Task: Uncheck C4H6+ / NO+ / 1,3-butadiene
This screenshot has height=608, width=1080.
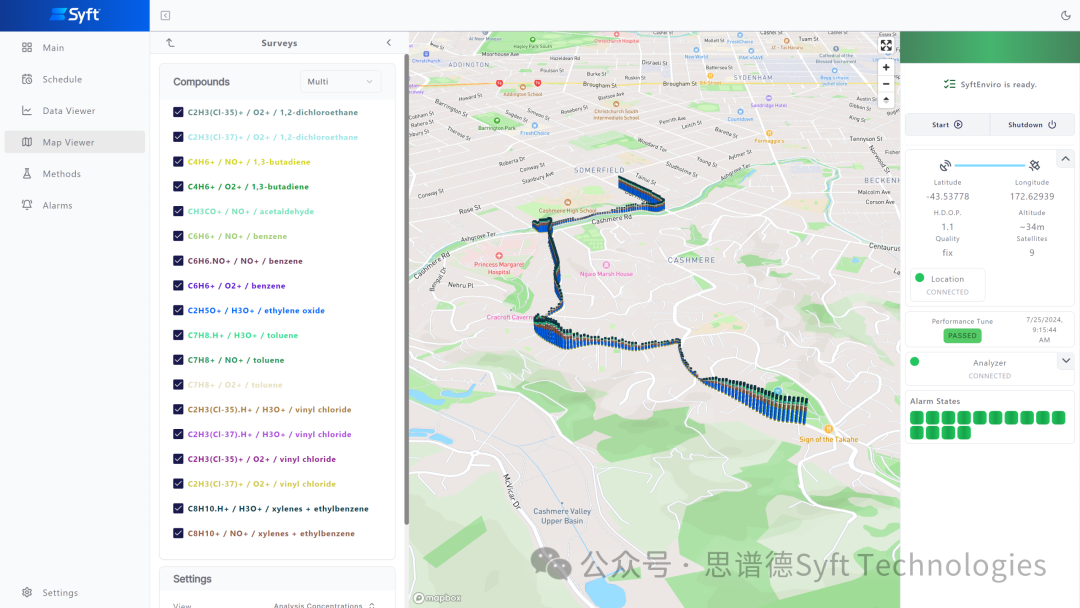Action: click(178, 161)
